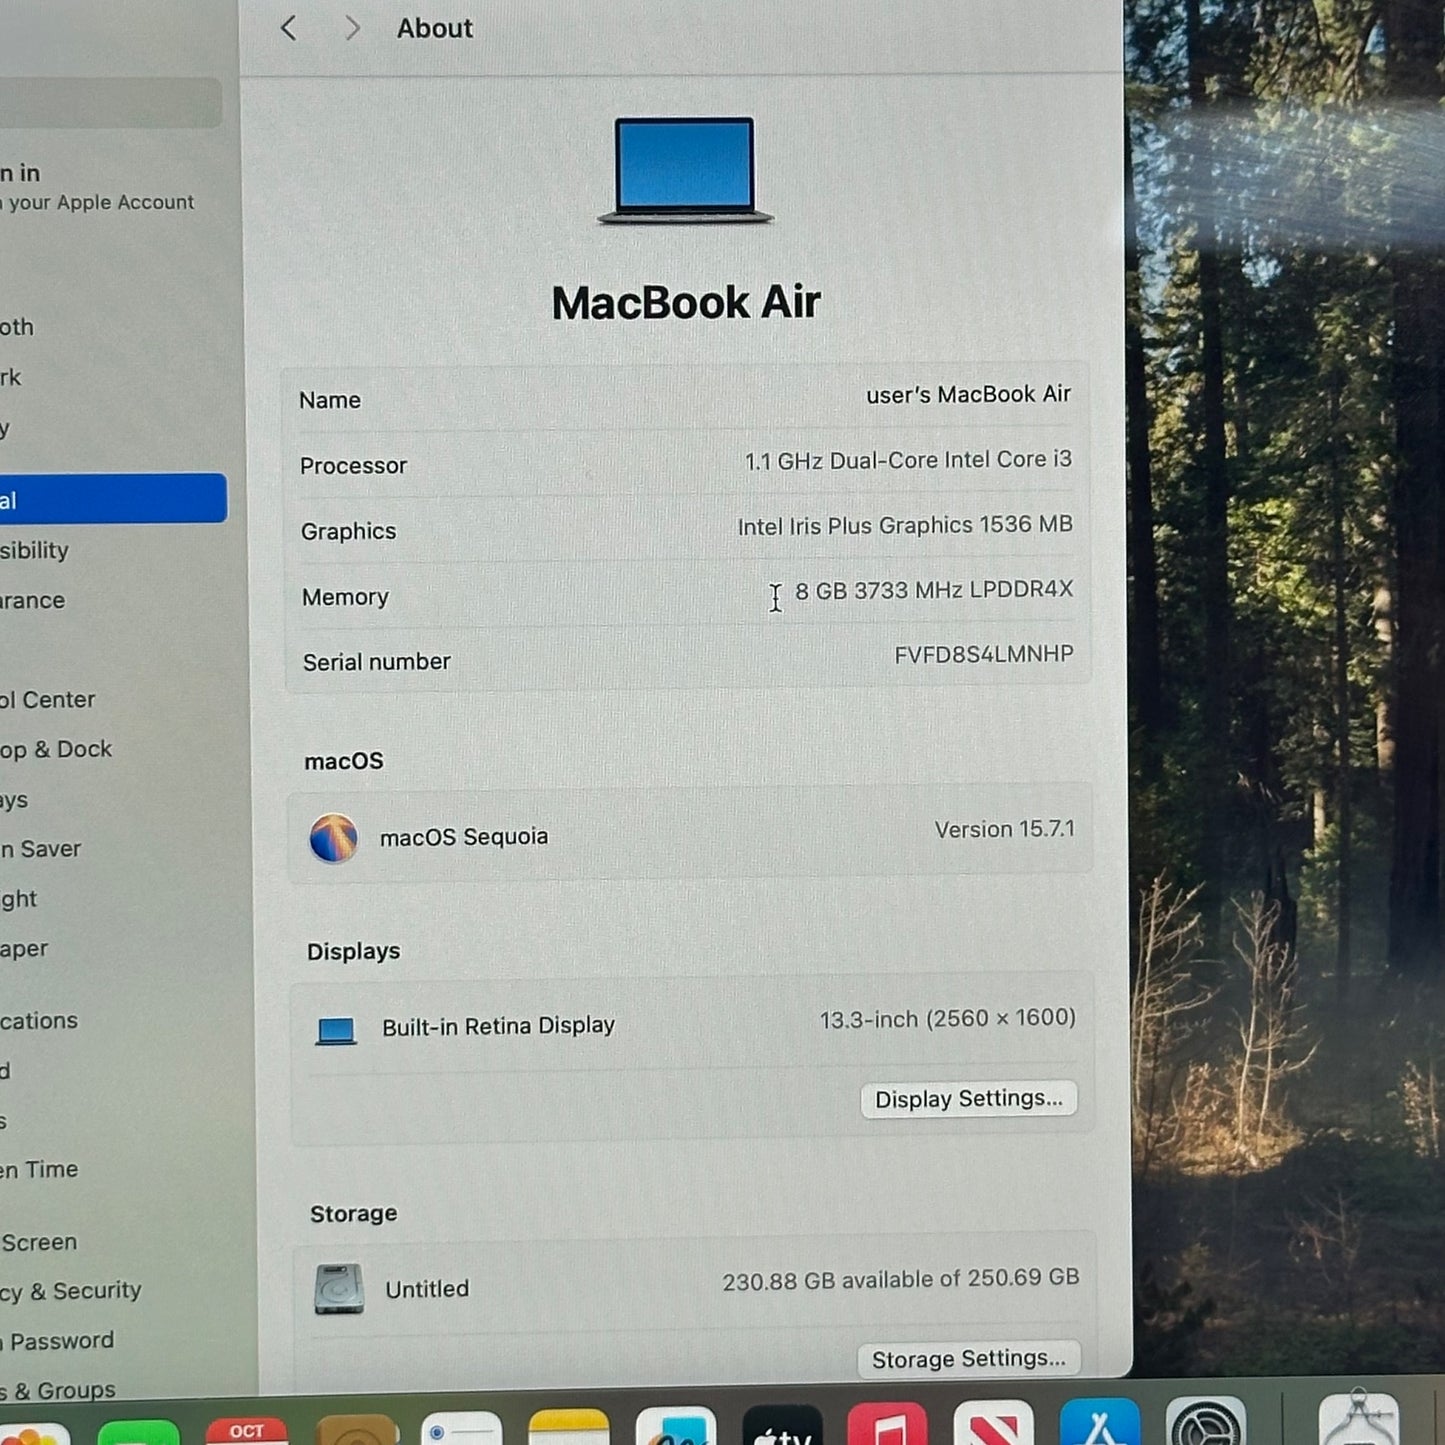1445x1445 pixels.
Task: Open the News app in the dock
Action: point(993,1427)
